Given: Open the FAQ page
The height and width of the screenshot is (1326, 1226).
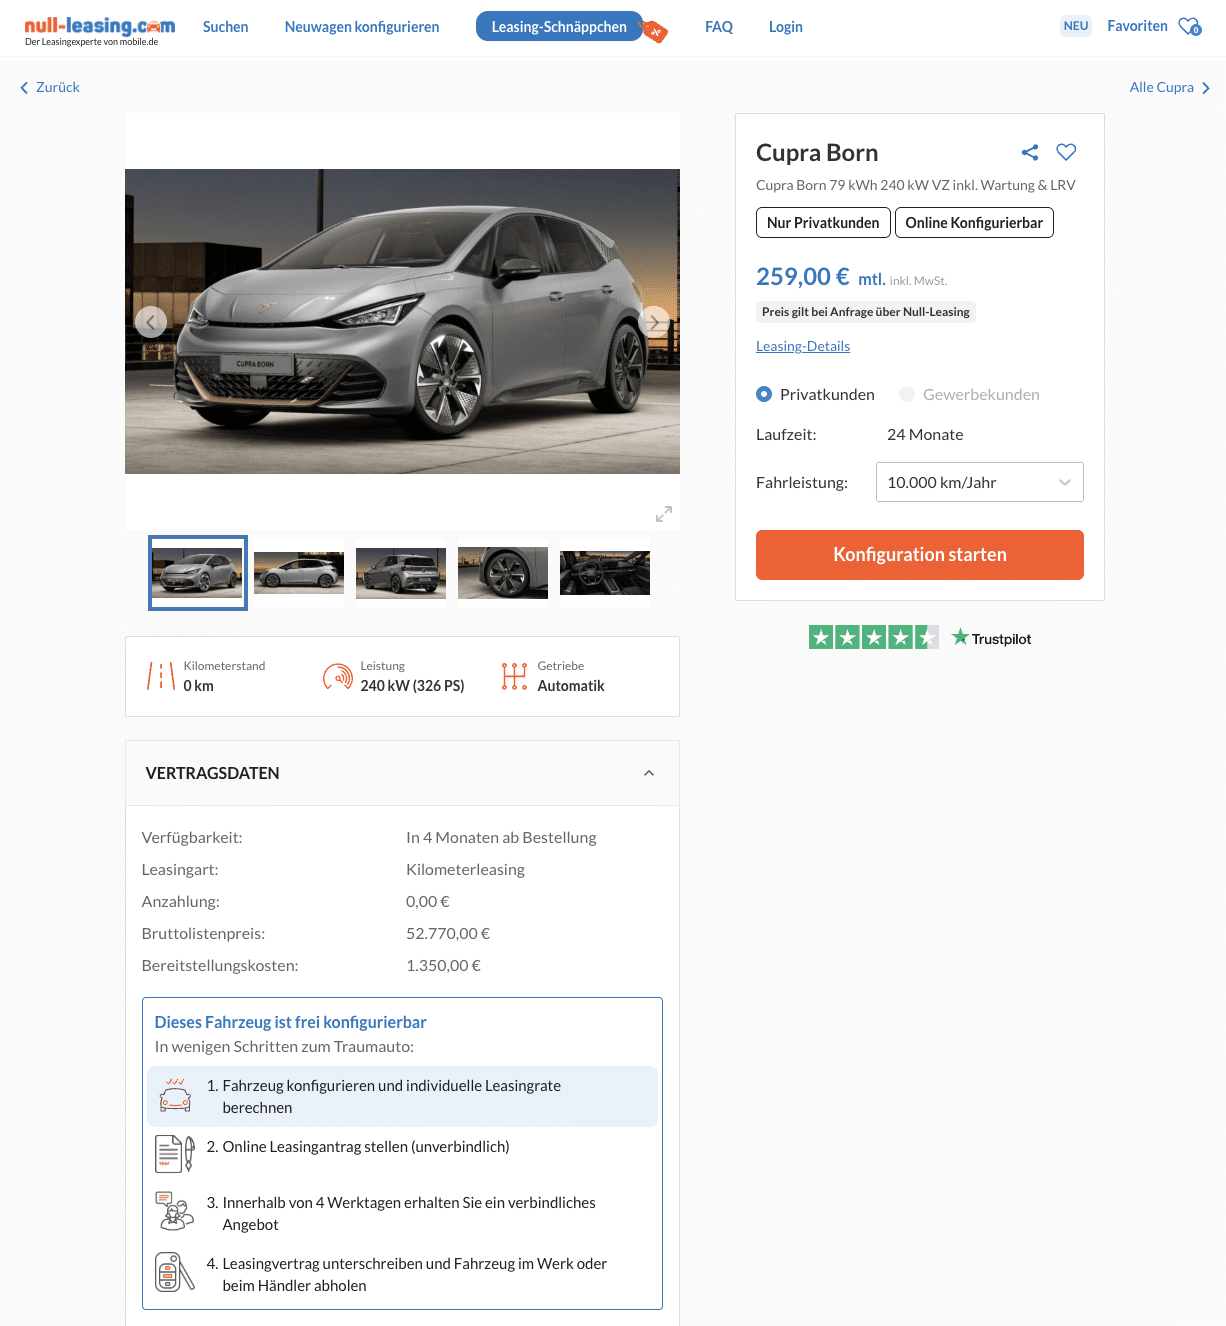Looking at the screenshot, I should (x=719, y=27).
